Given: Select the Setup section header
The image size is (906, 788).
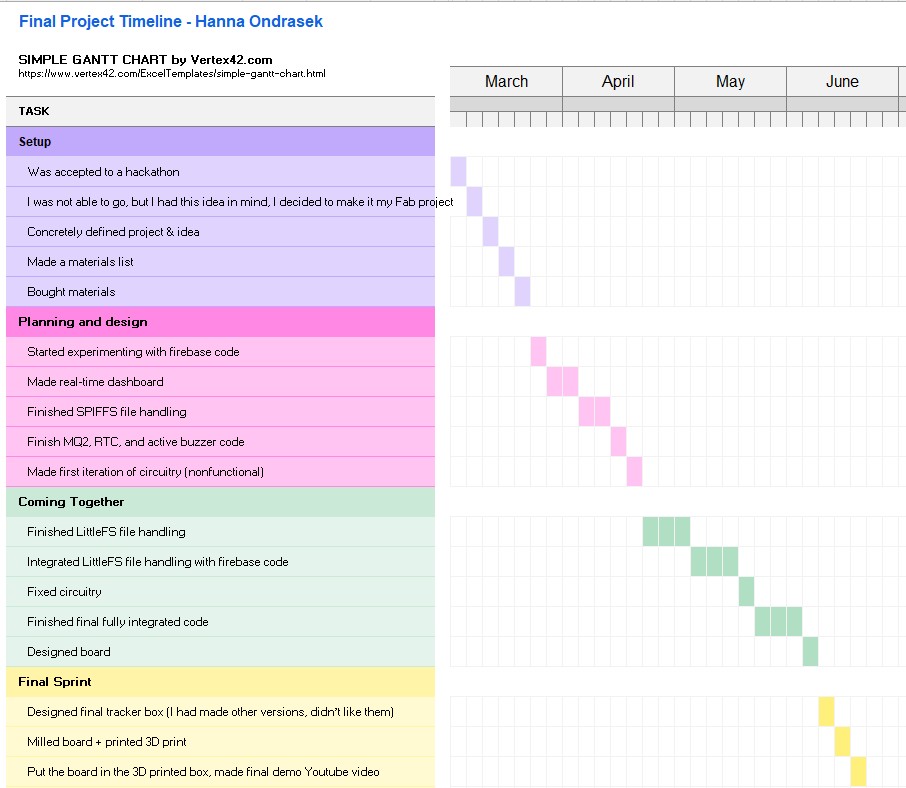Looking at the screenshot, I should tap(220, 142).
